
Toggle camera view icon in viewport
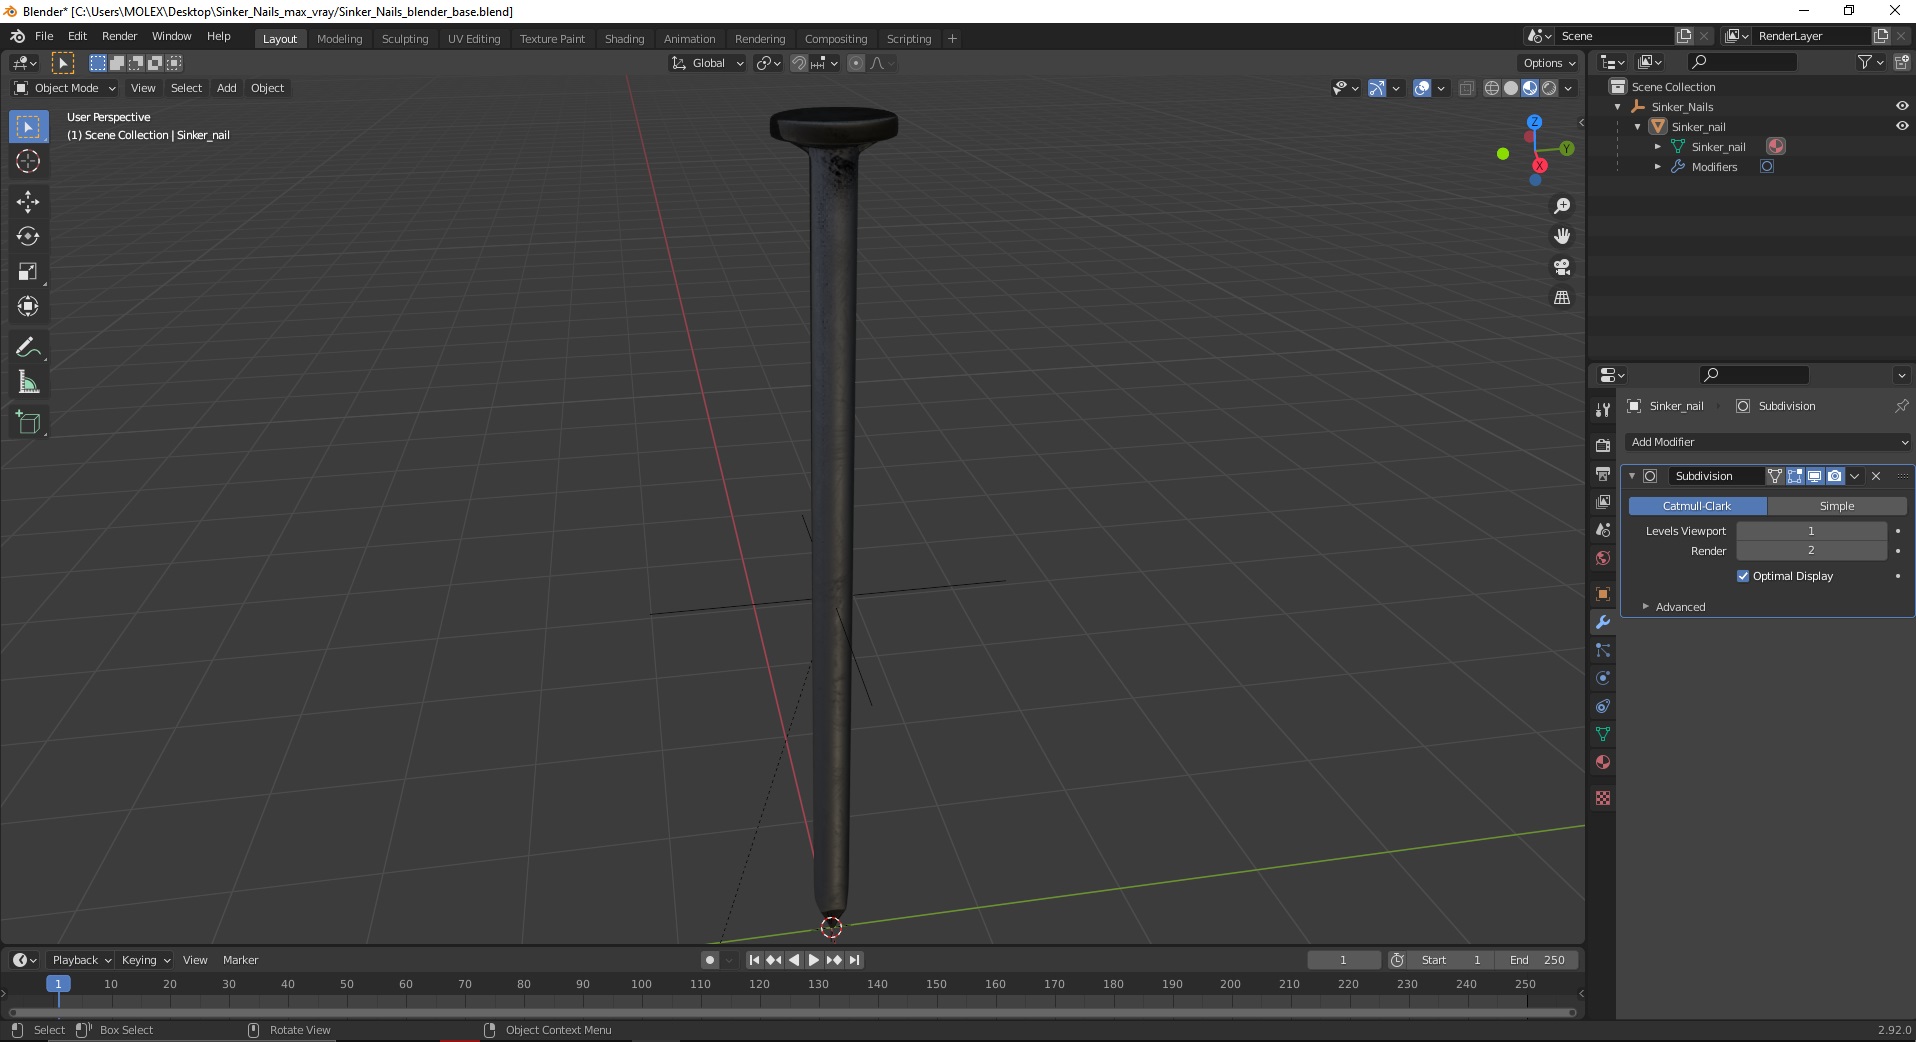coord(1562,267)
